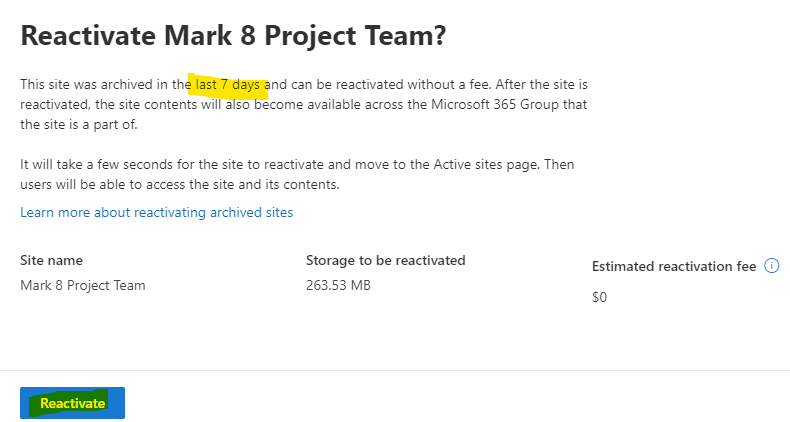Click the divider line above the Reactivate button

click(x=395, y=371)
